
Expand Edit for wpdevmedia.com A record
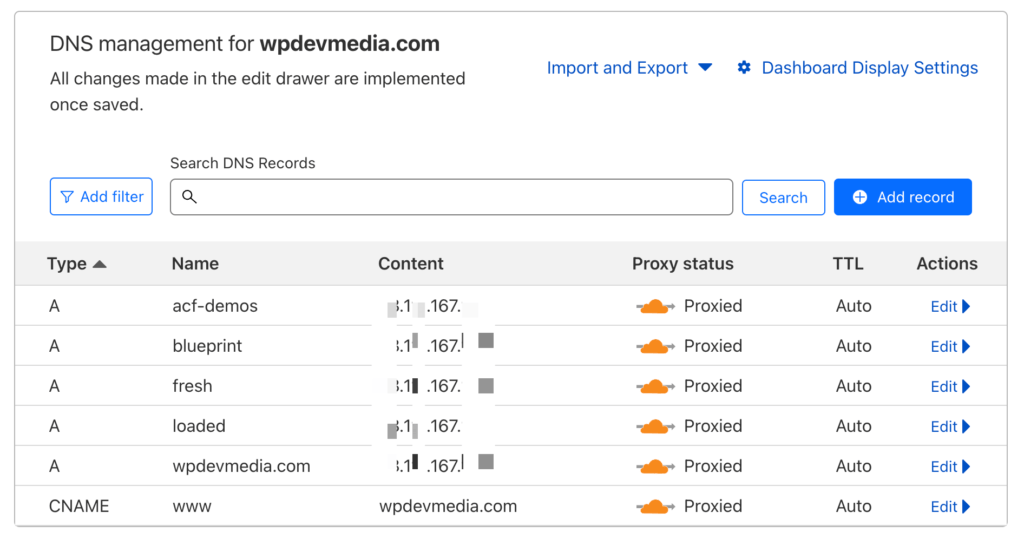(x=950, y=466)
